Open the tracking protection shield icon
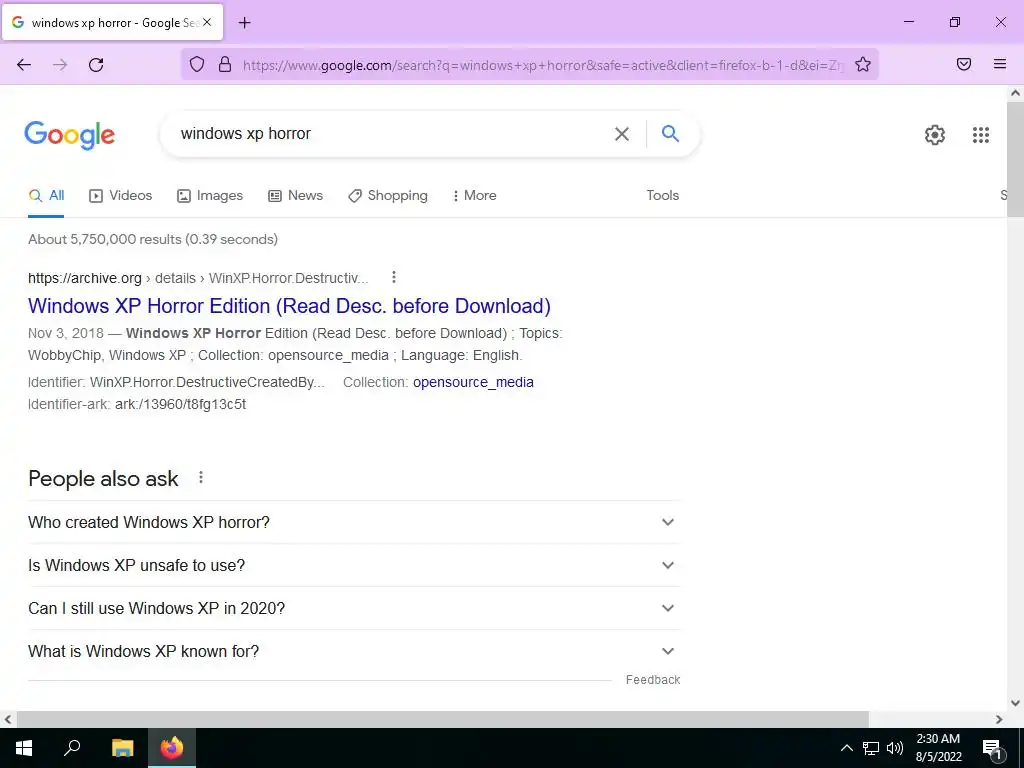The height and width of the screenshot is (768, 1024). coord(197,64)
